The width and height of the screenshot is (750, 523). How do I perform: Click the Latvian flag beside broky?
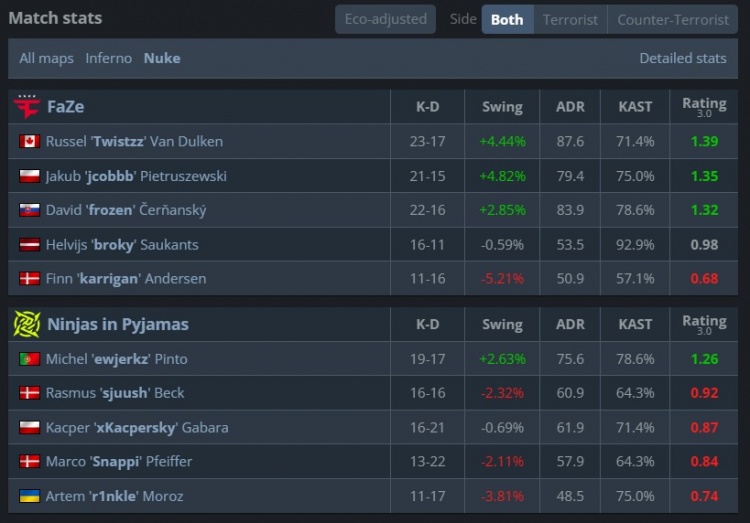coord(29,245)
